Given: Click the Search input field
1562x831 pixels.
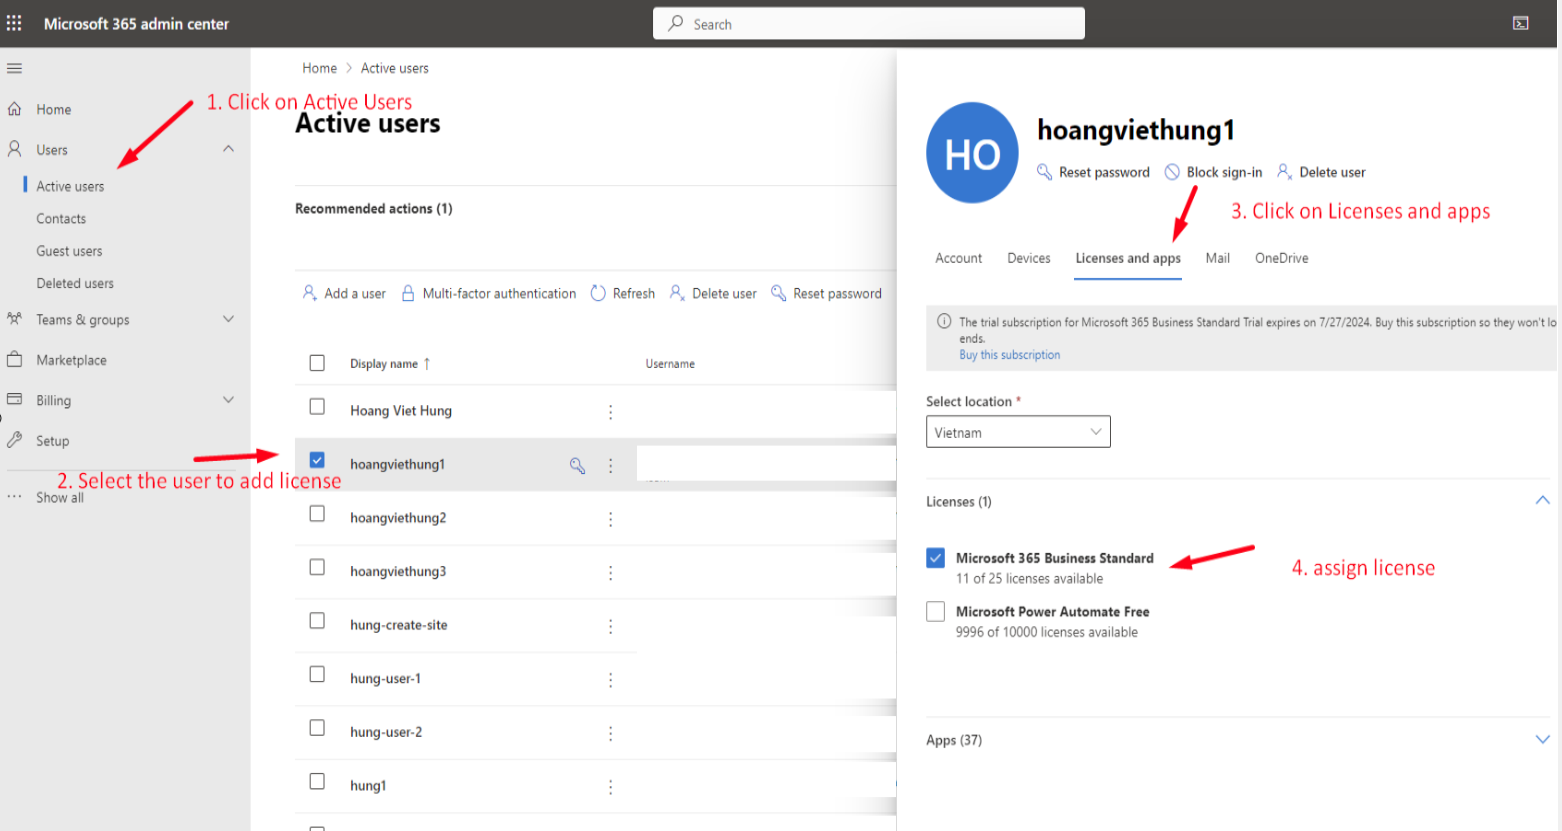Looking at the screenshot, I should 868,23.
